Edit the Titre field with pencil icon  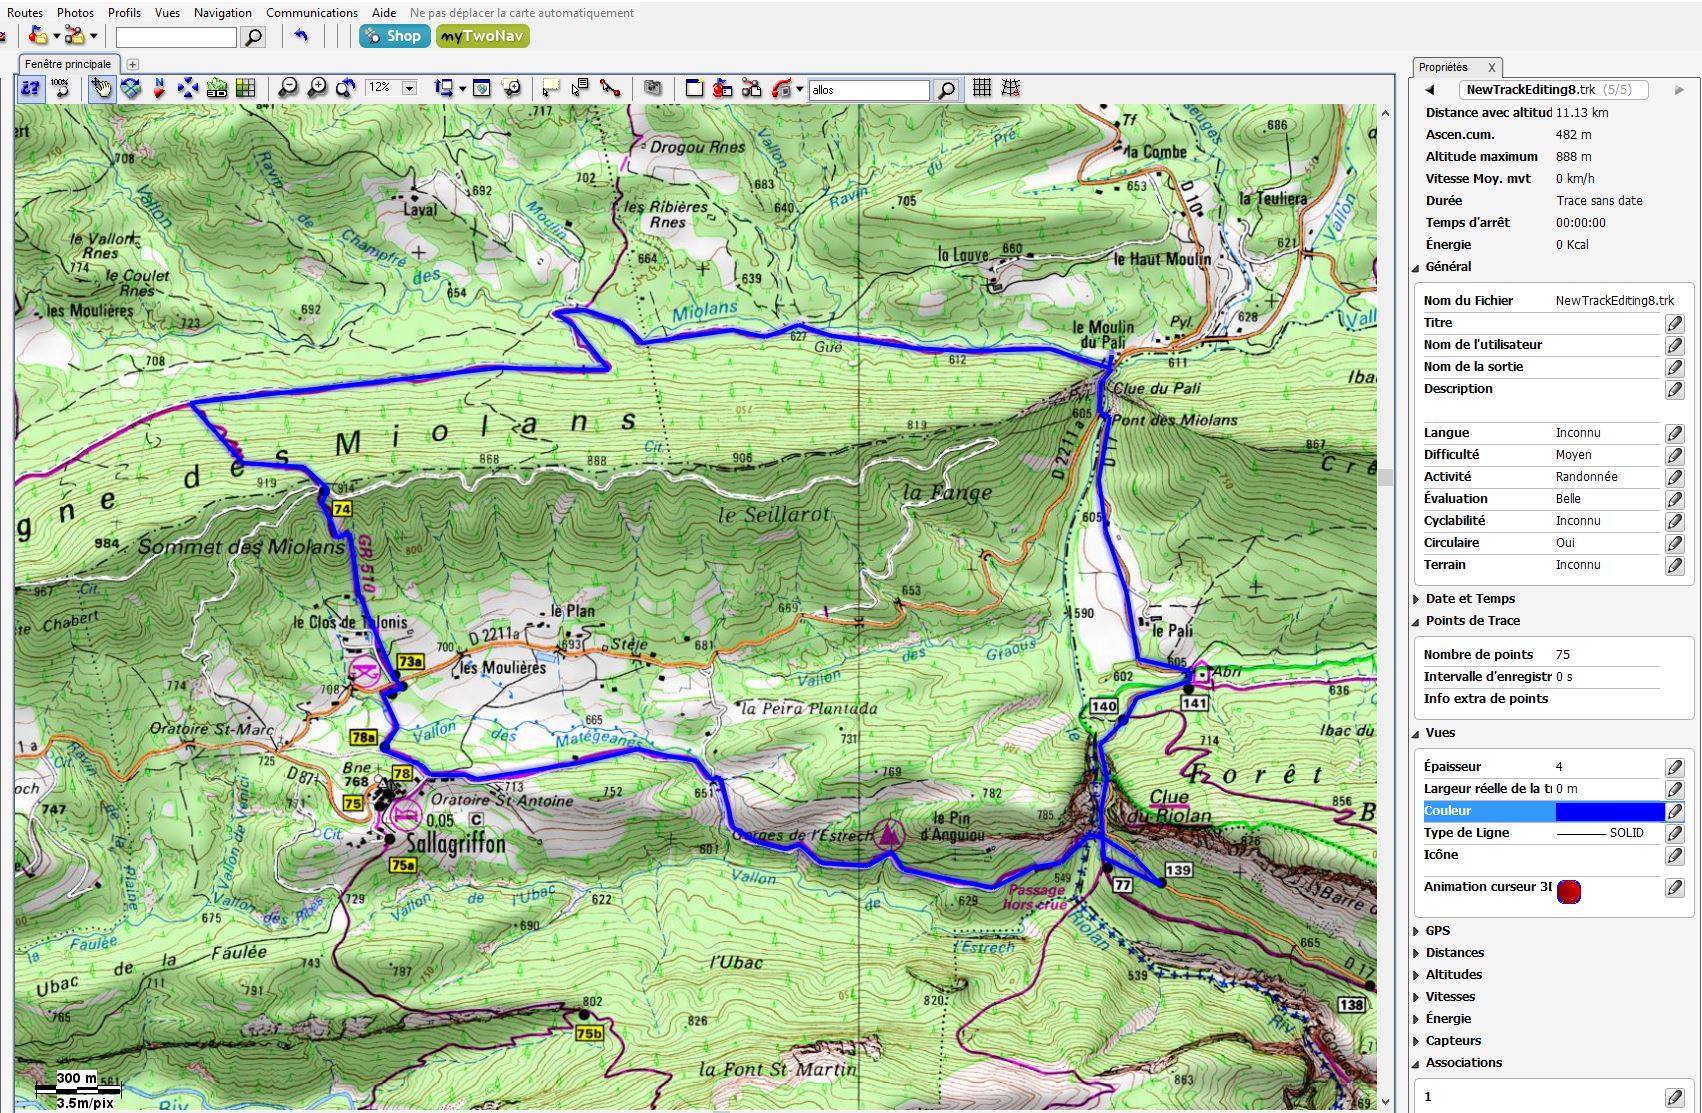[1674, 323]
